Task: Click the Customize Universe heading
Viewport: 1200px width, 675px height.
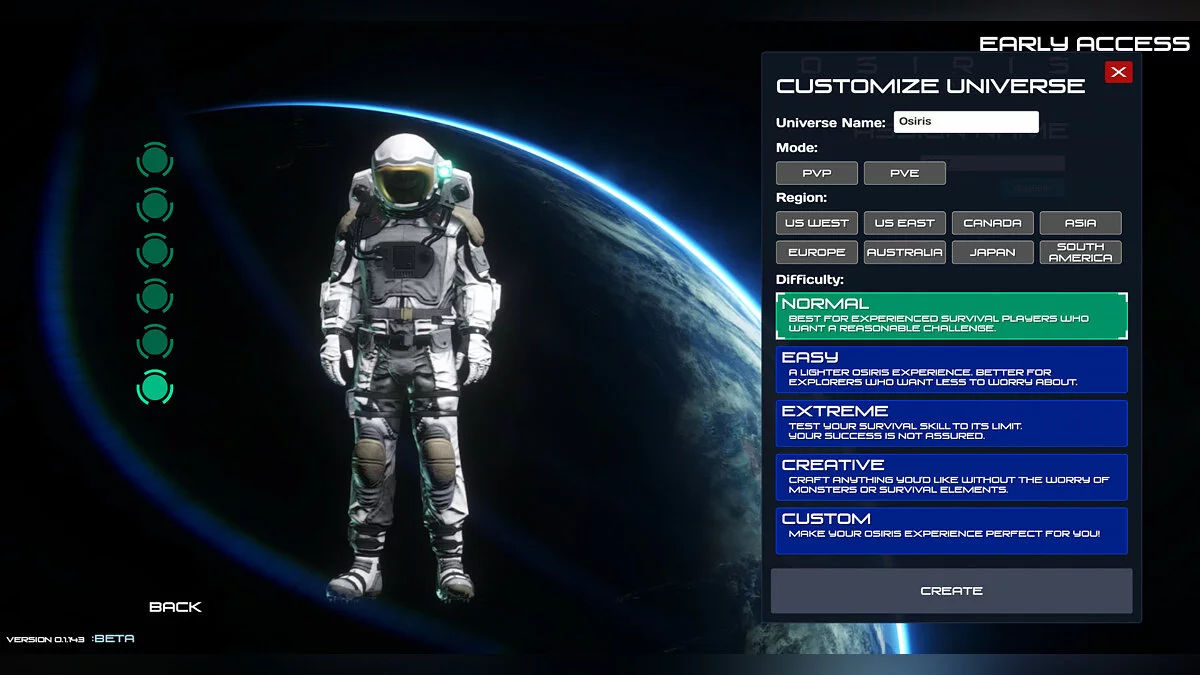Action: pos(931,86)
